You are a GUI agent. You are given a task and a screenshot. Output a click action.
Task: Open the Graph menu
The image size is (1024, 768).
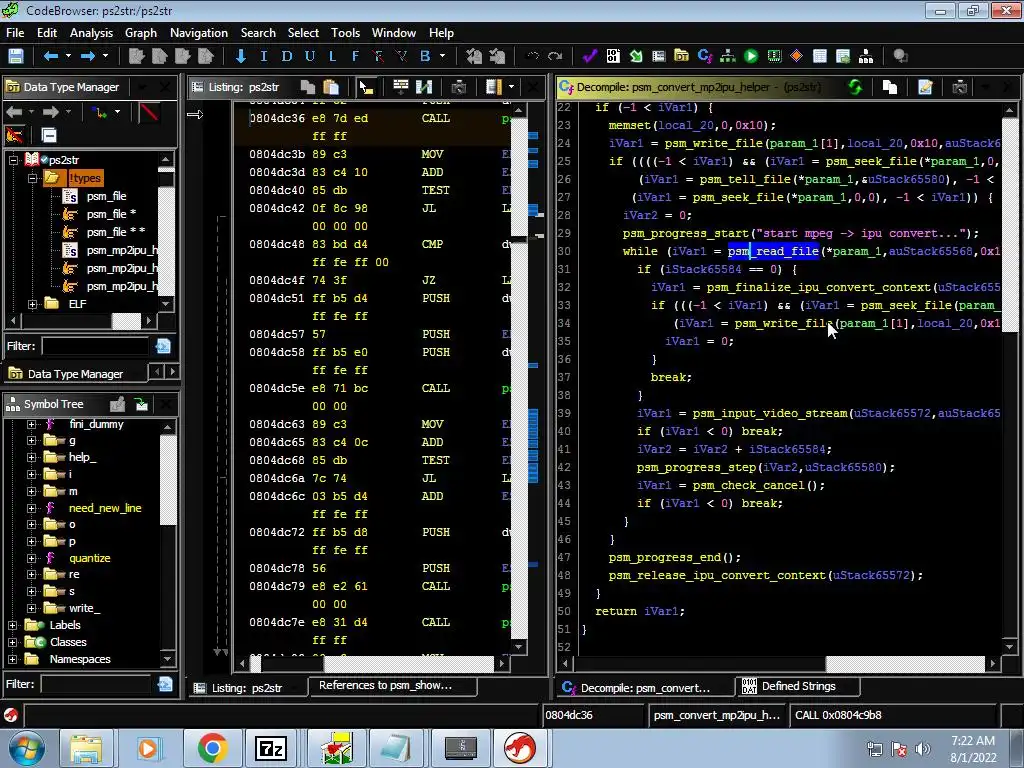(141, 33)
